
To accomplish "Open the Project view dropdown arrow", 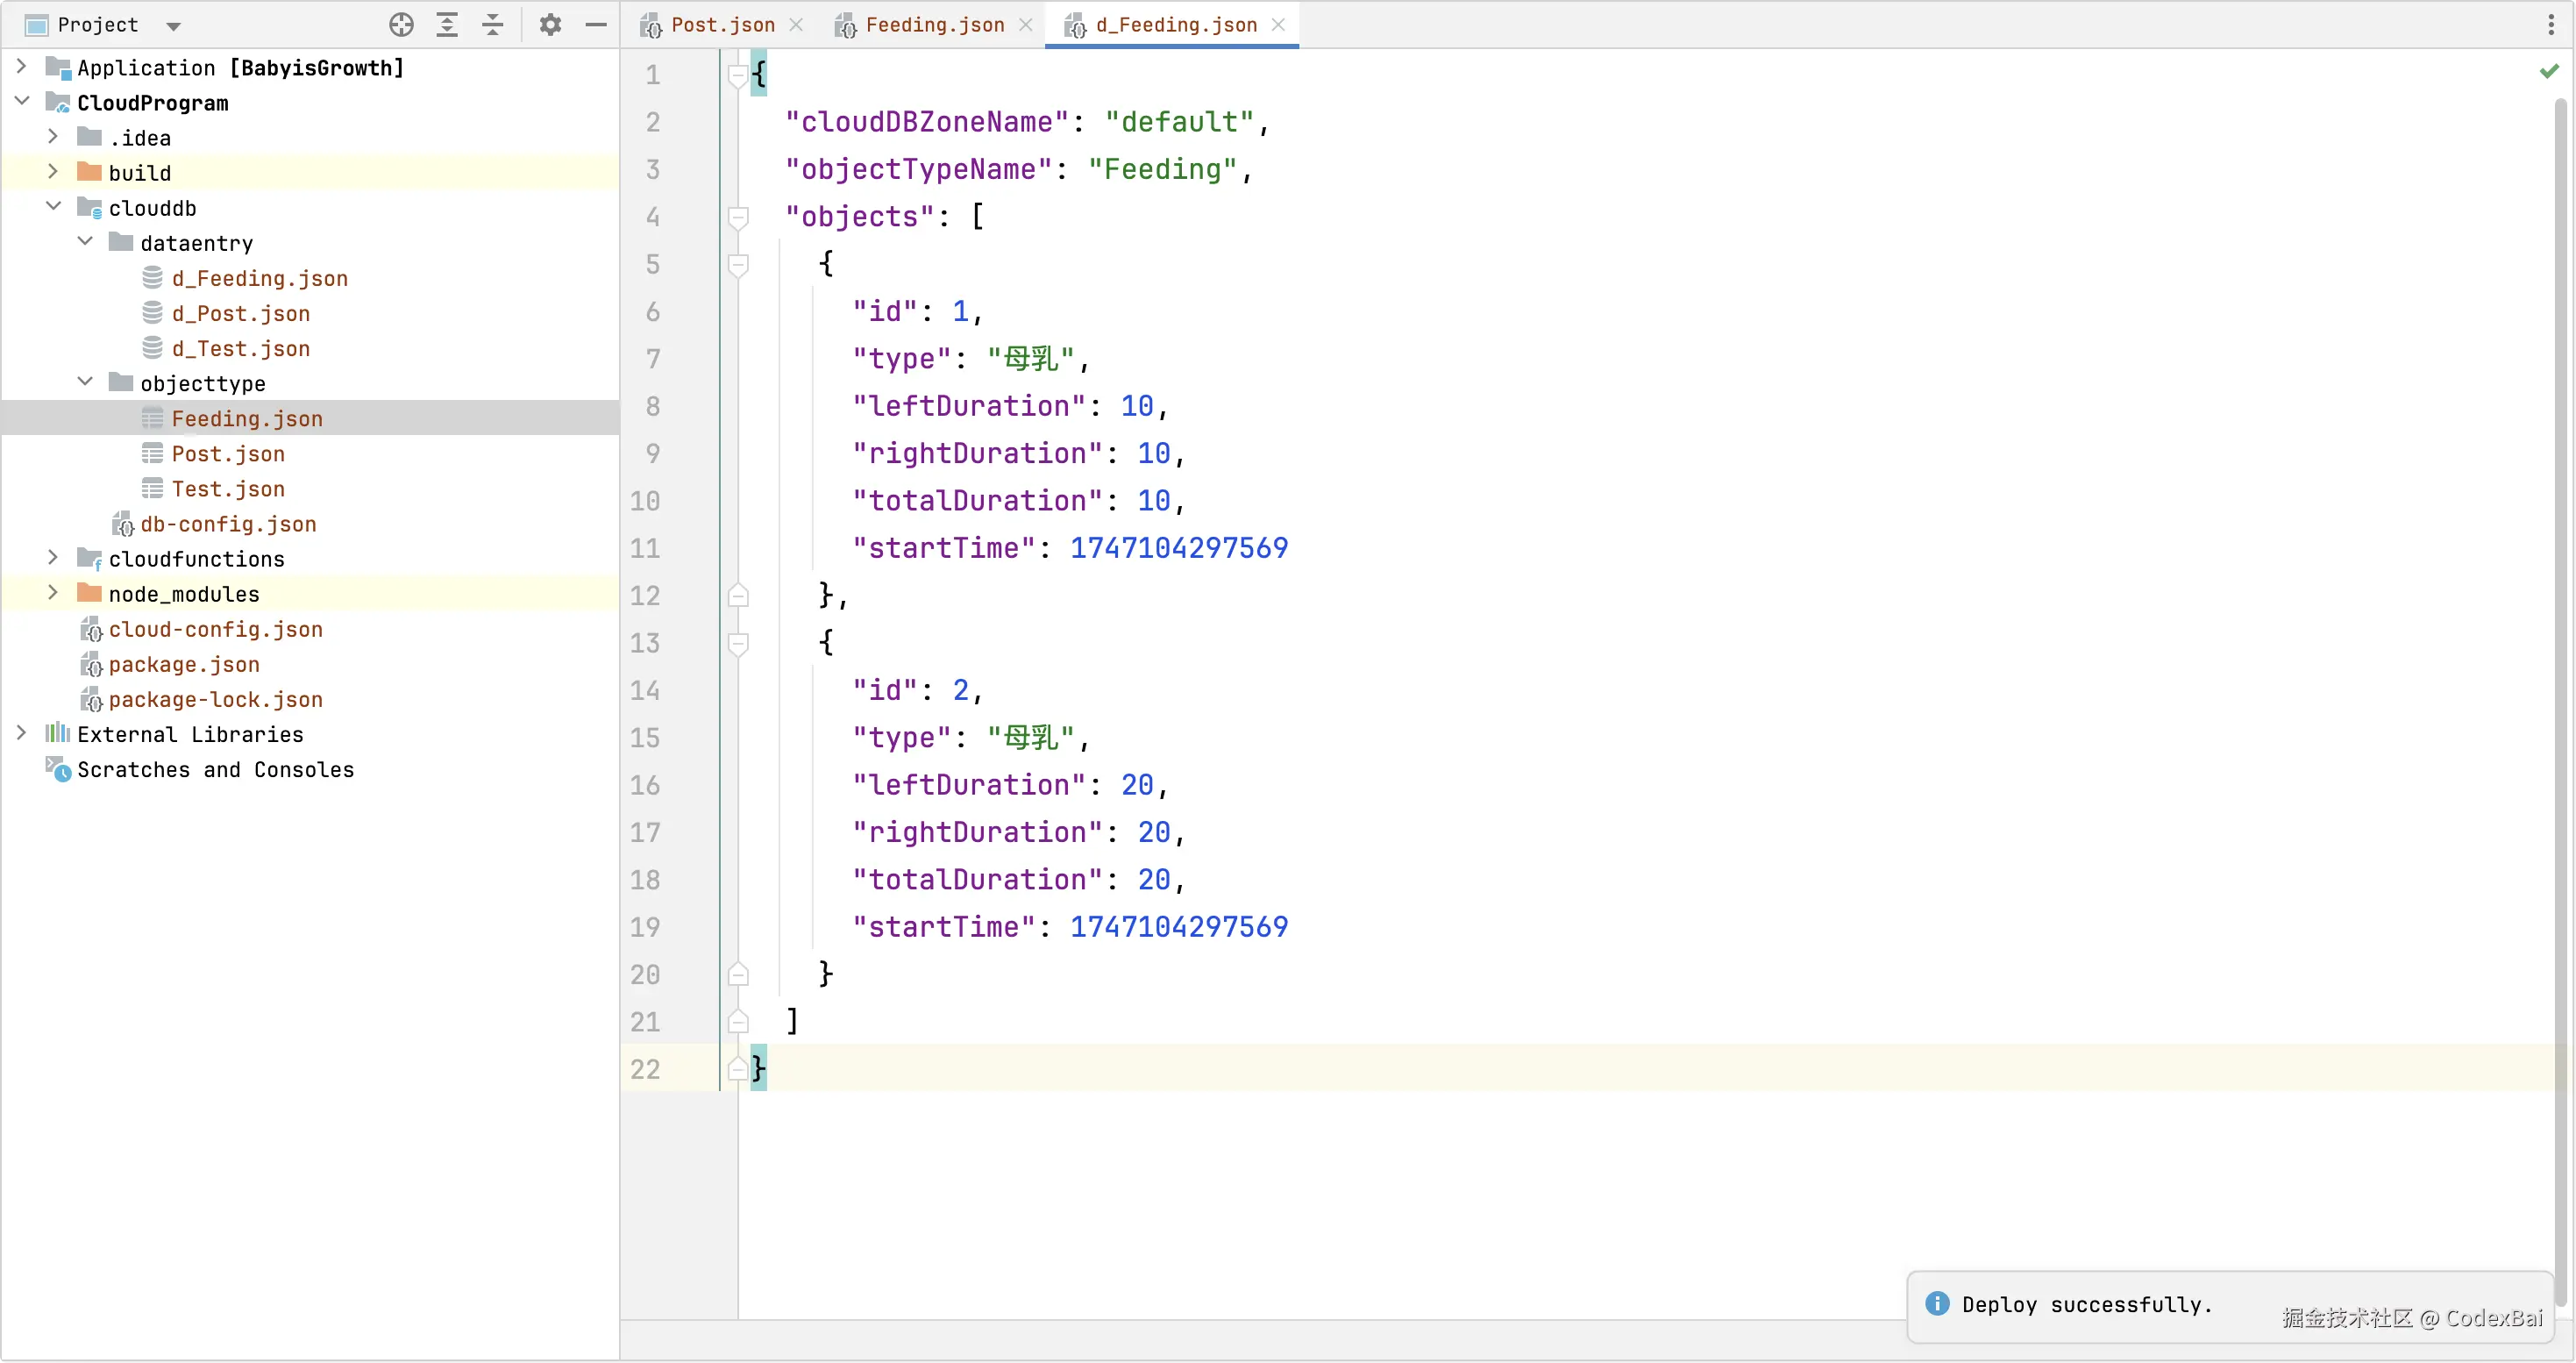I will (173, 26).
